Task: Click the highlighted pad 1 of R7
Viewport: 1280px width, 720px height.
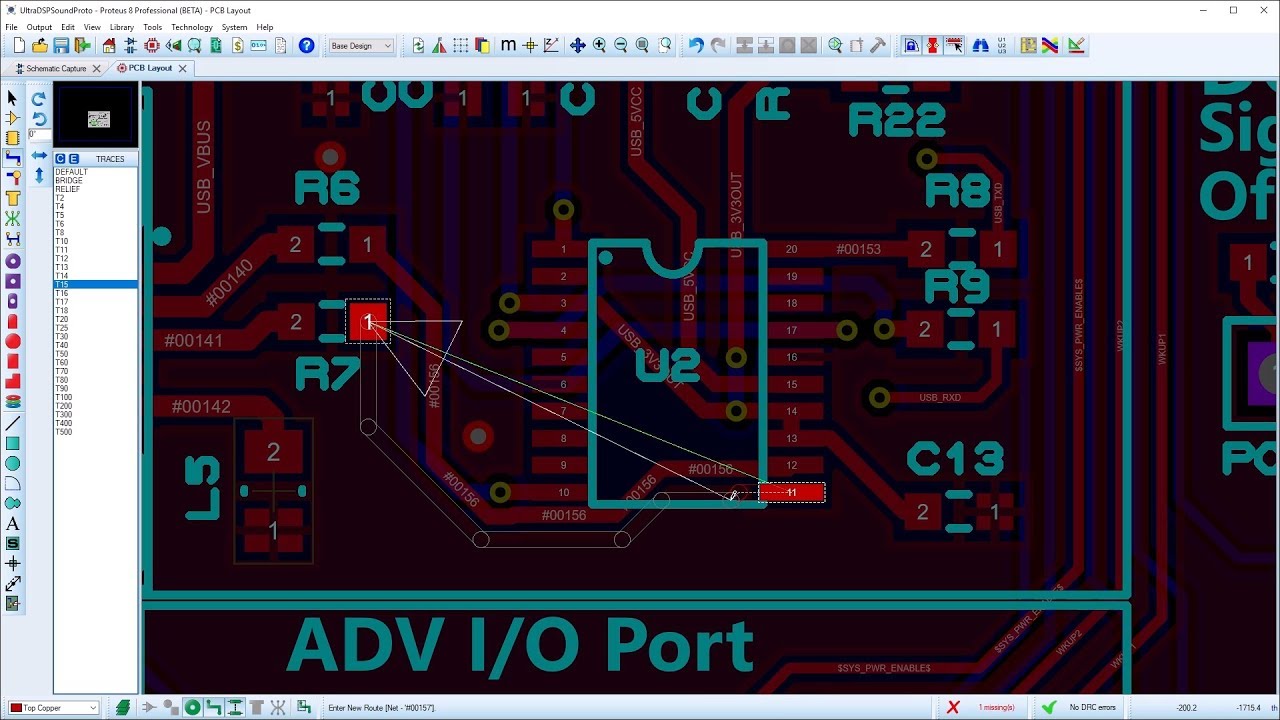Action: 368,321
